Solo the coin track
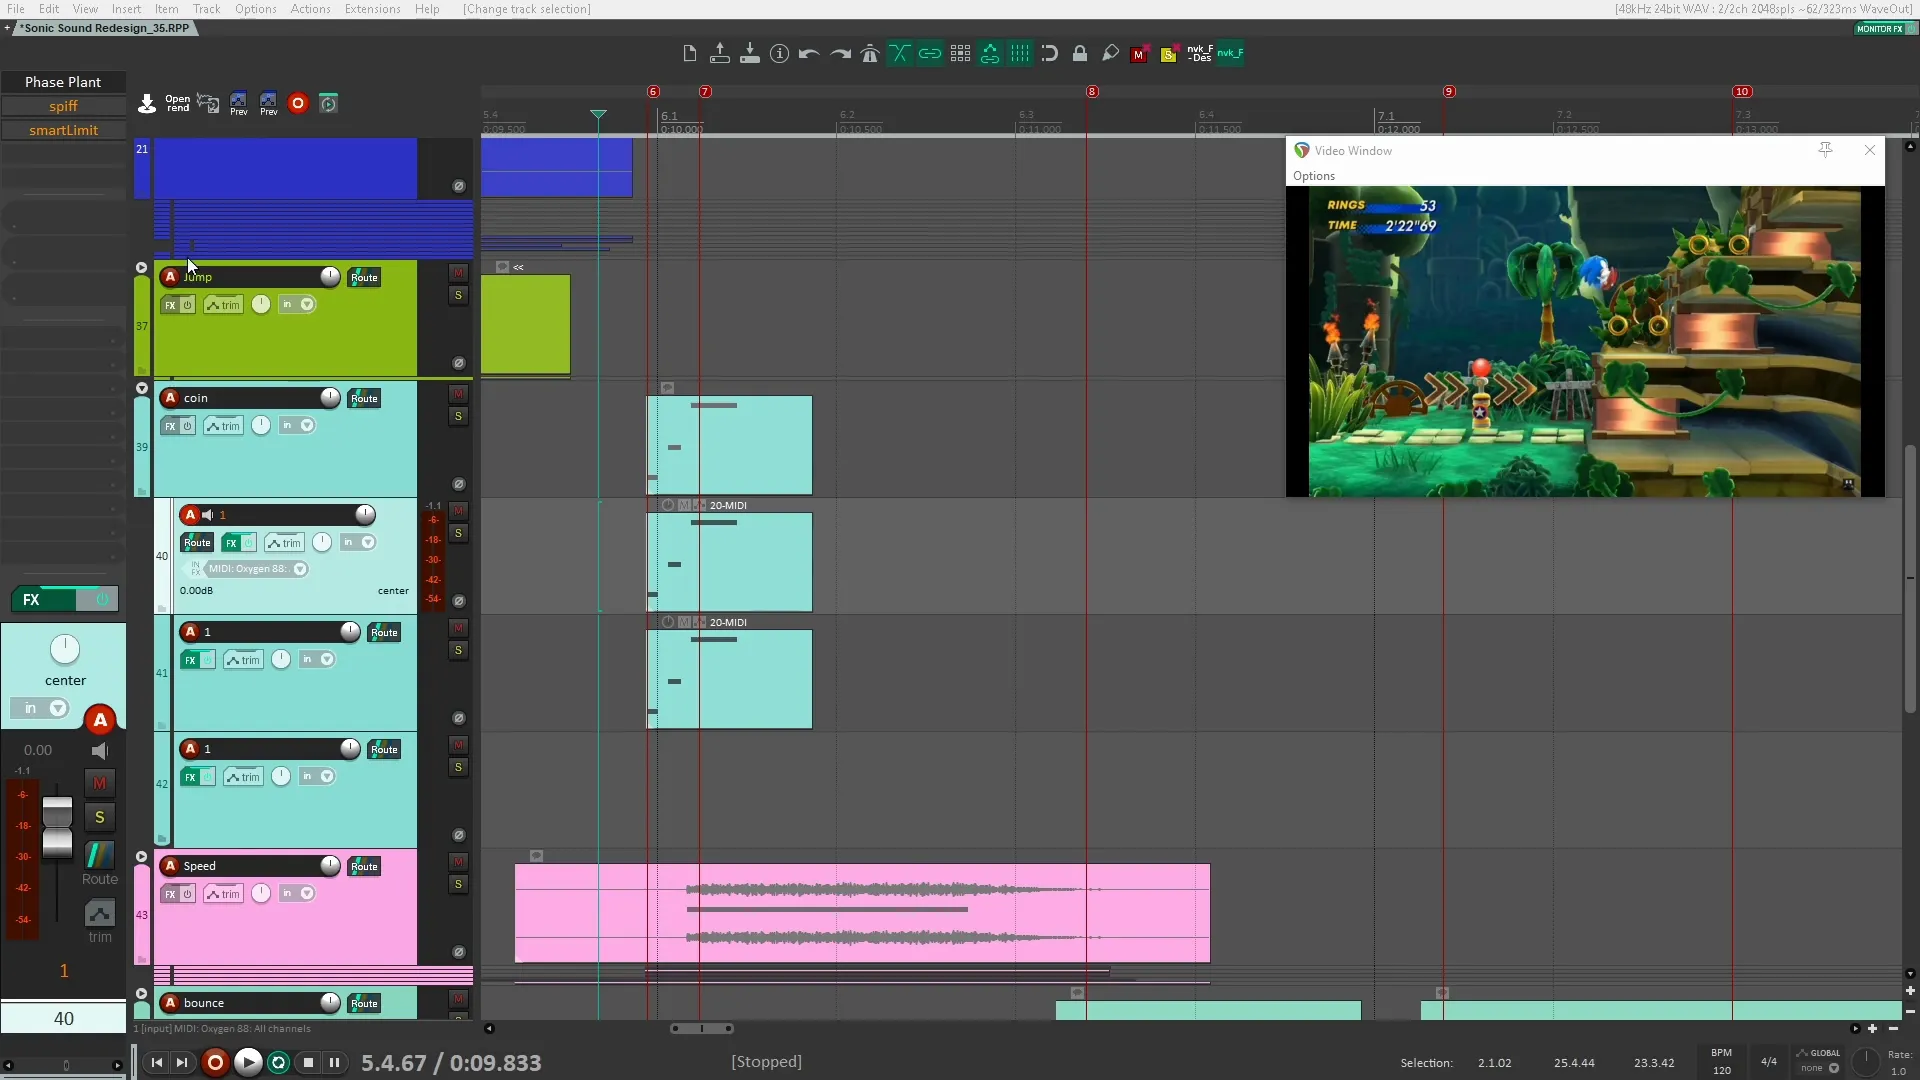Viewport: 1920px width, 1080px height. [458, 416]
